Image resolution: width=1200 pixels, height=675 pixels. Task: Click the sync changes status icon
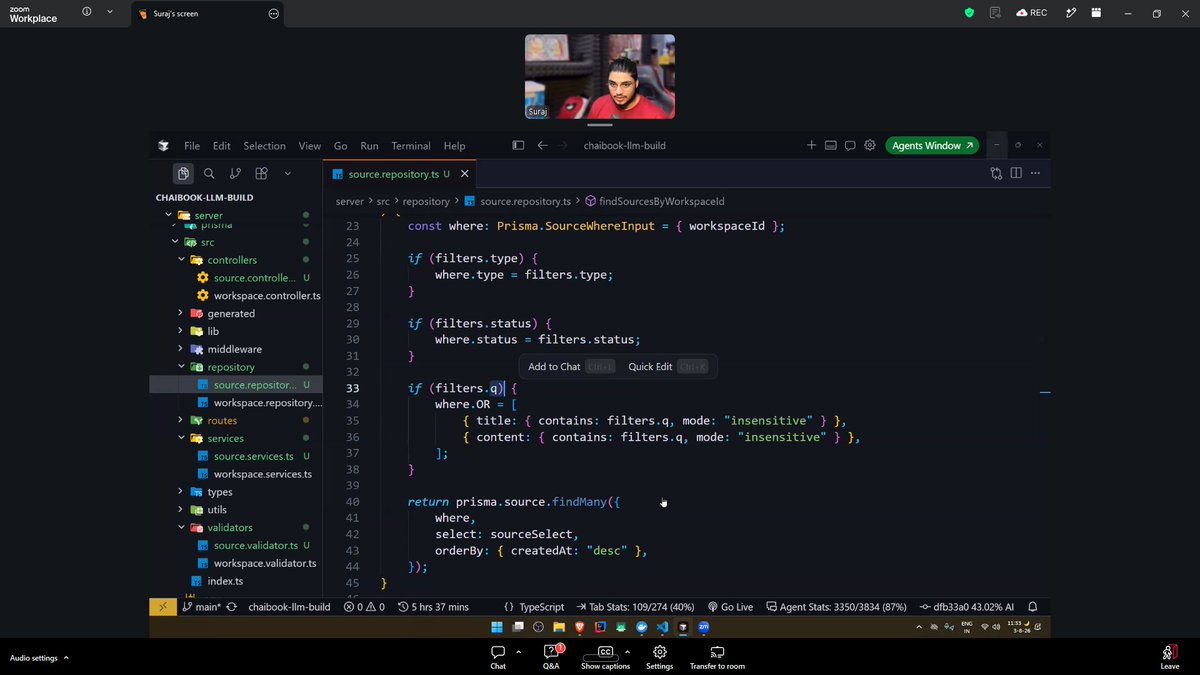(x=232, y=607)
